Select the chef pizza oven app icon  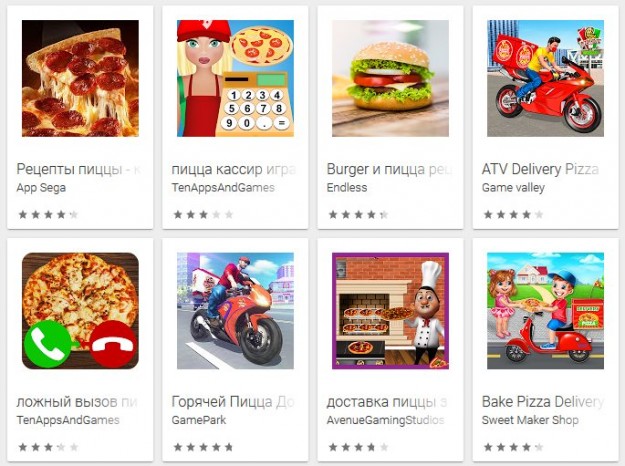click(390, 311)
